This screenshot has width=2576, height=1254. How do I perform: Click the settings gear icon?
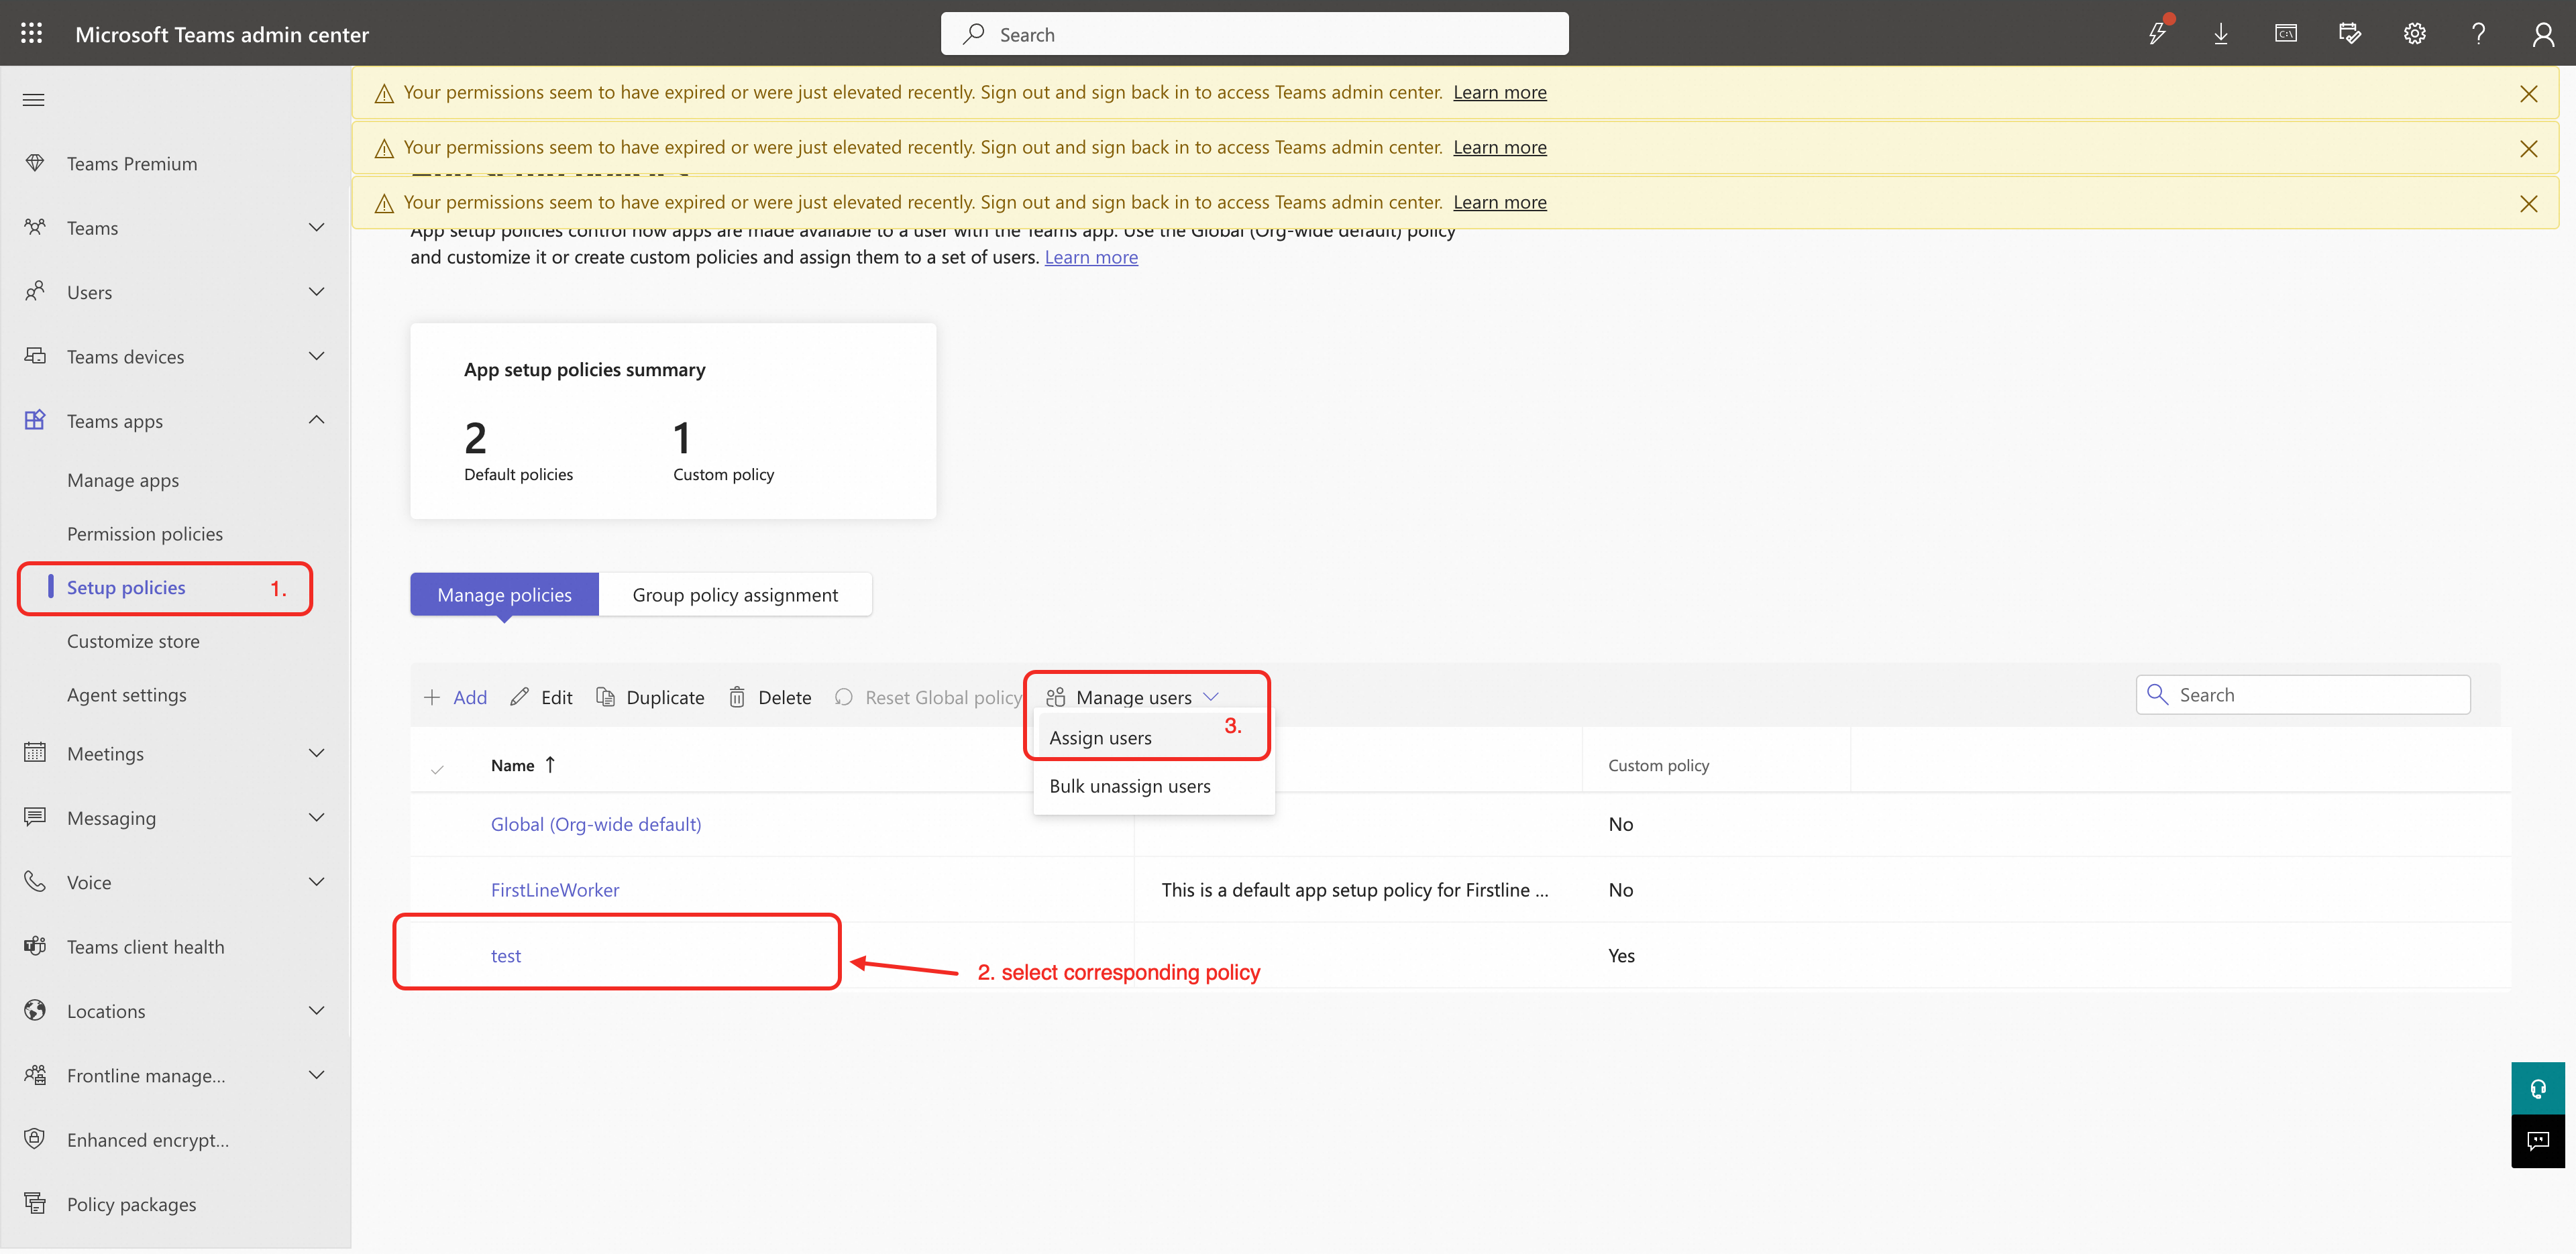click(x=2414, y=34)
